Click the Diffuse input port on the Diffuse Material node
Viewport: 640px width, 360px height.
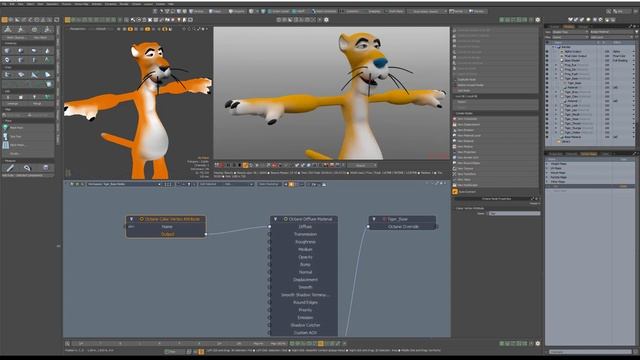click(x=270, y=227)
